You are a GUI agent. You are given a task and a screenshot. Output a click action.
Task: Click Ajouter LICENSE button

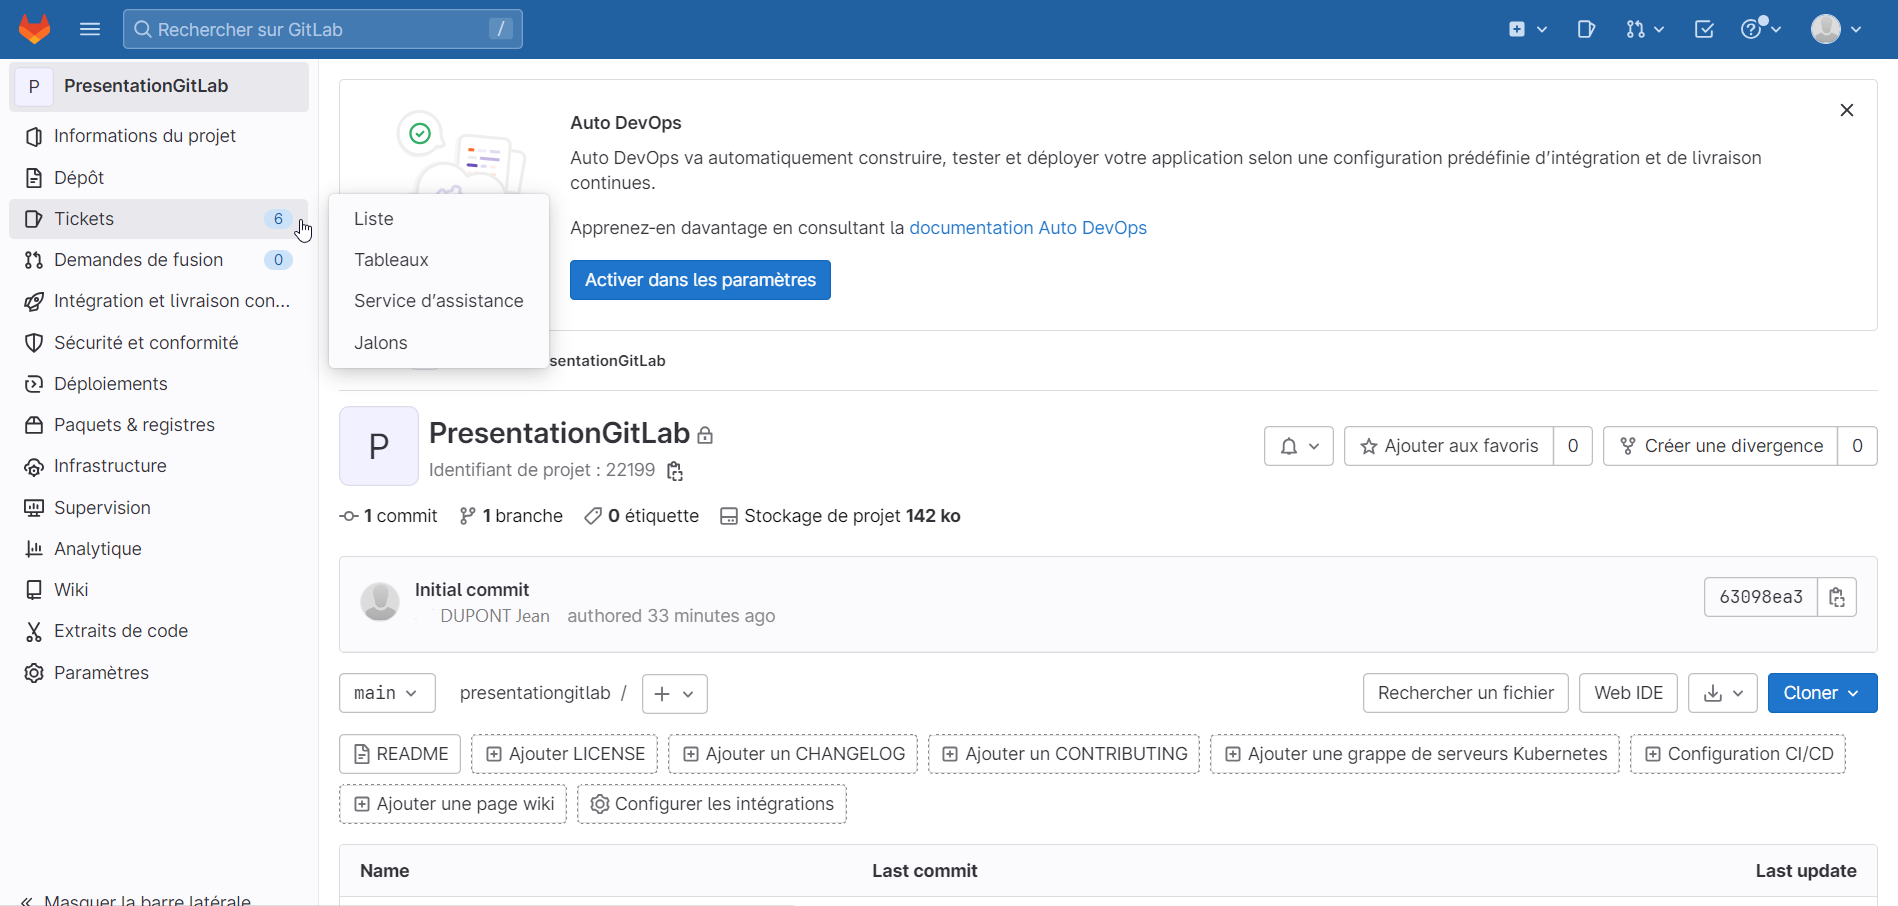coord(564,754)
